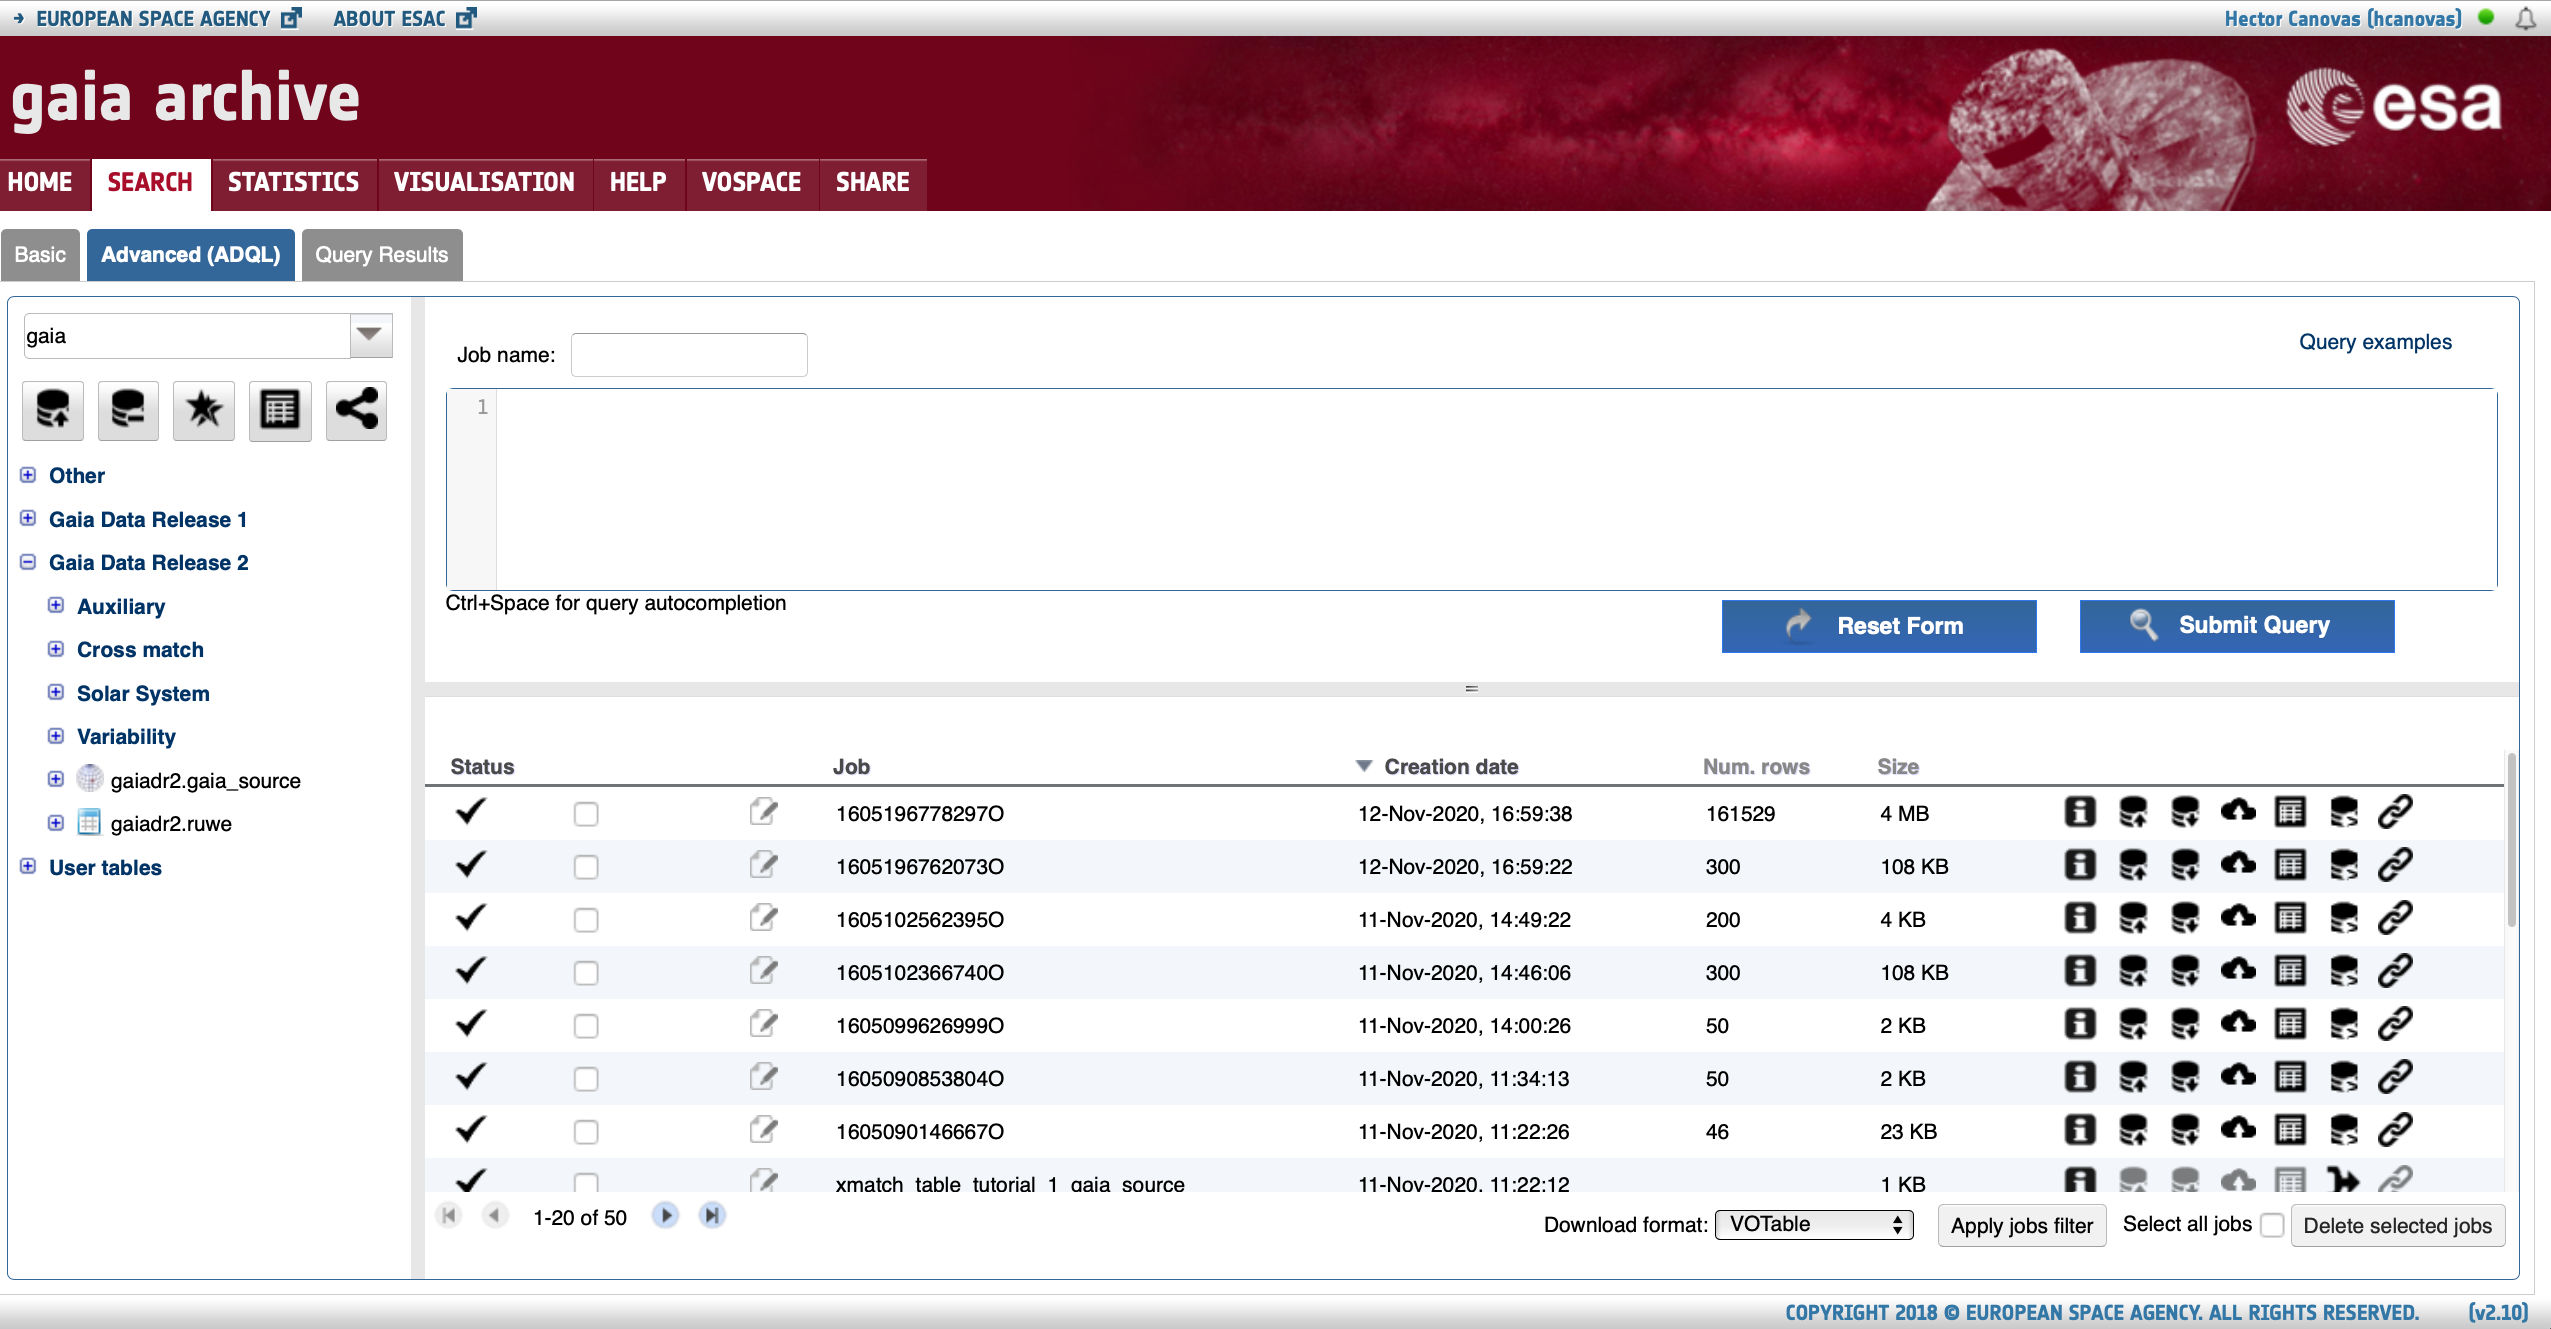Click the upload user table database icon
This screenshot has width=2551, height=1329.
pos(53,410)
